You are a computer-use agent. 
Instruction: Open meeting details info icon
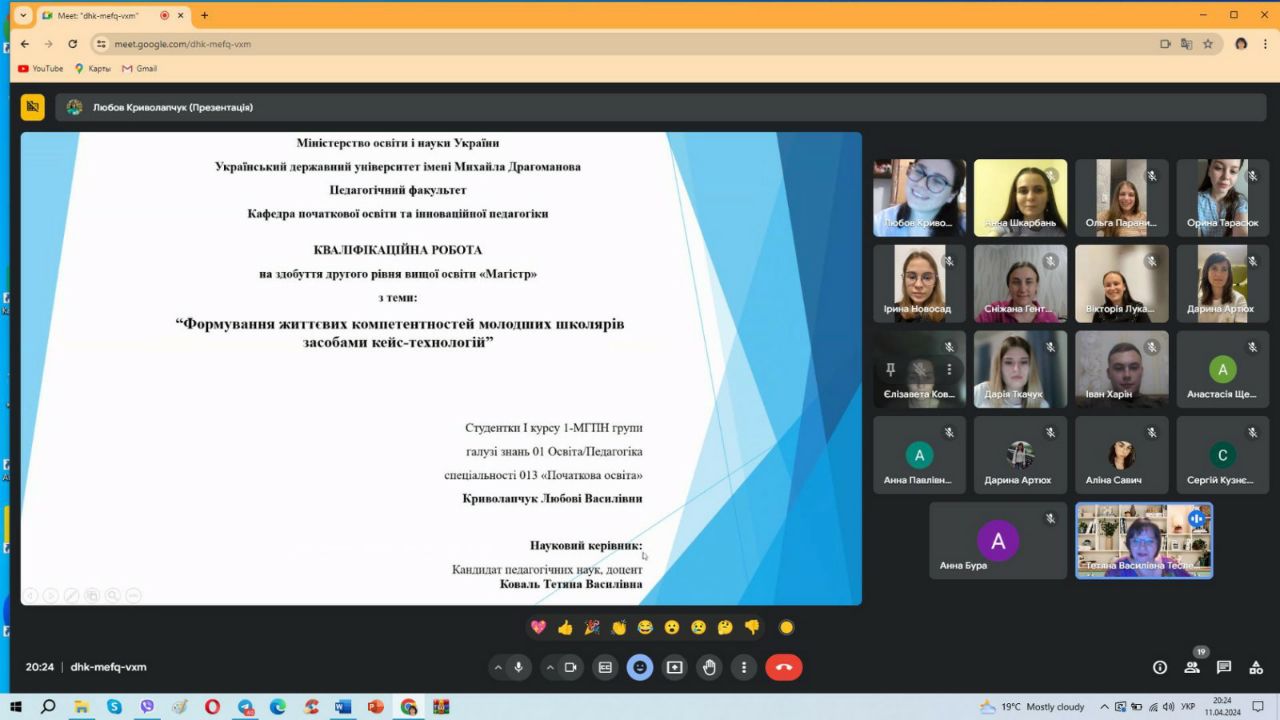click(1160, 667)
